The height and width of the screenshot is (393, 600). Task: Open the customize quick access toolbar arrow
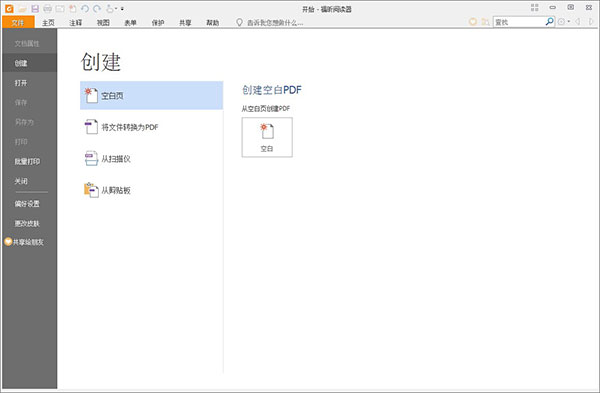(x=122, y=8)
